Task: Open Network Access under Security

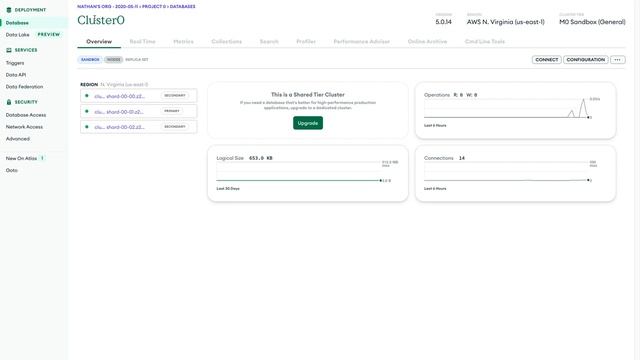Action: (24, 127)
